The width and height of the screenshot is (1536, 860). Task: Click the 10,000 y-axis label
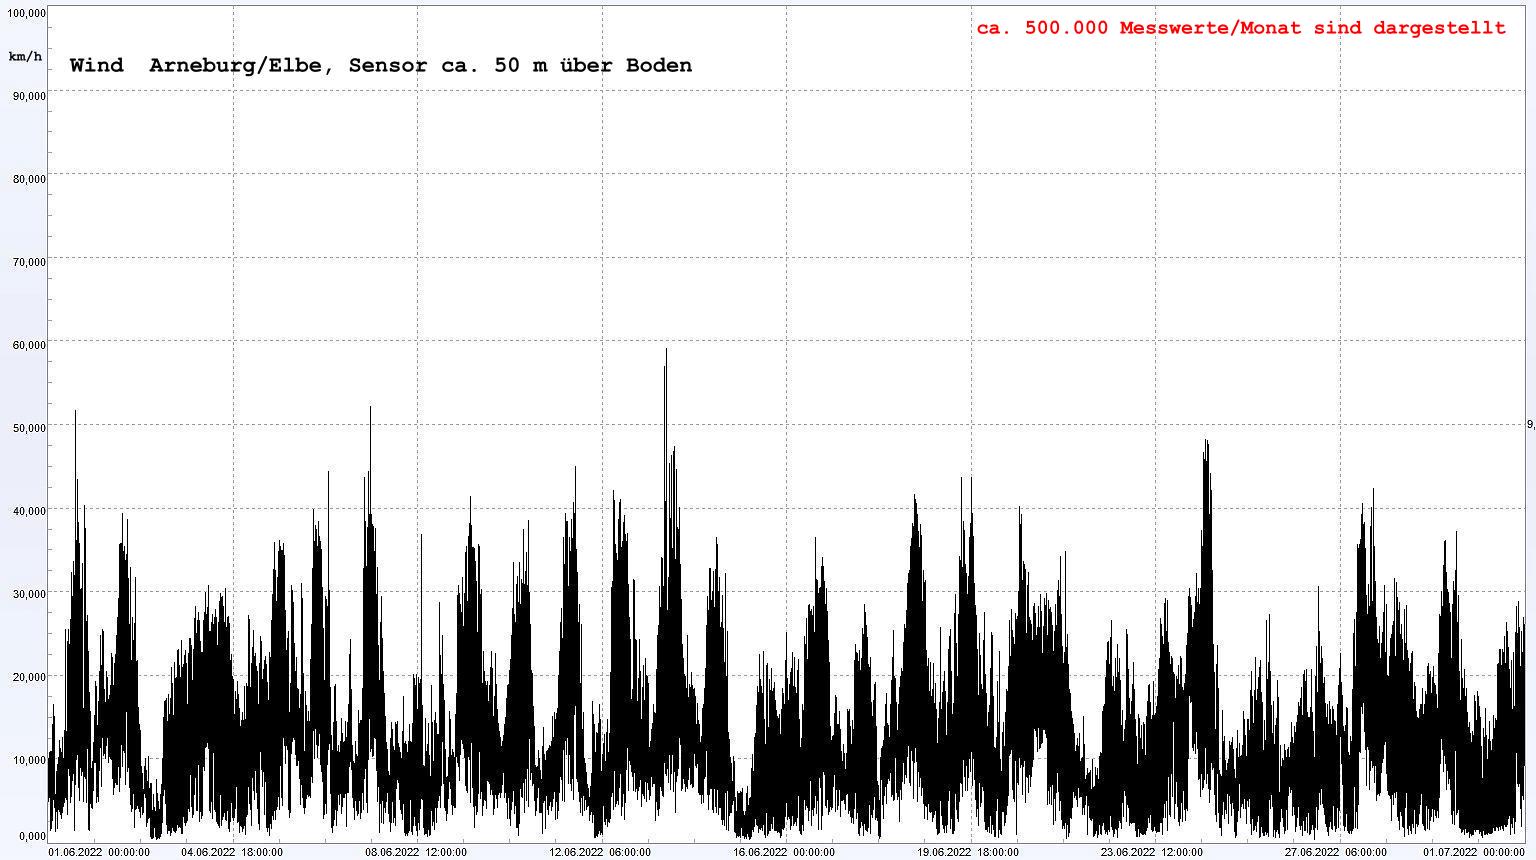click(28, 760)
